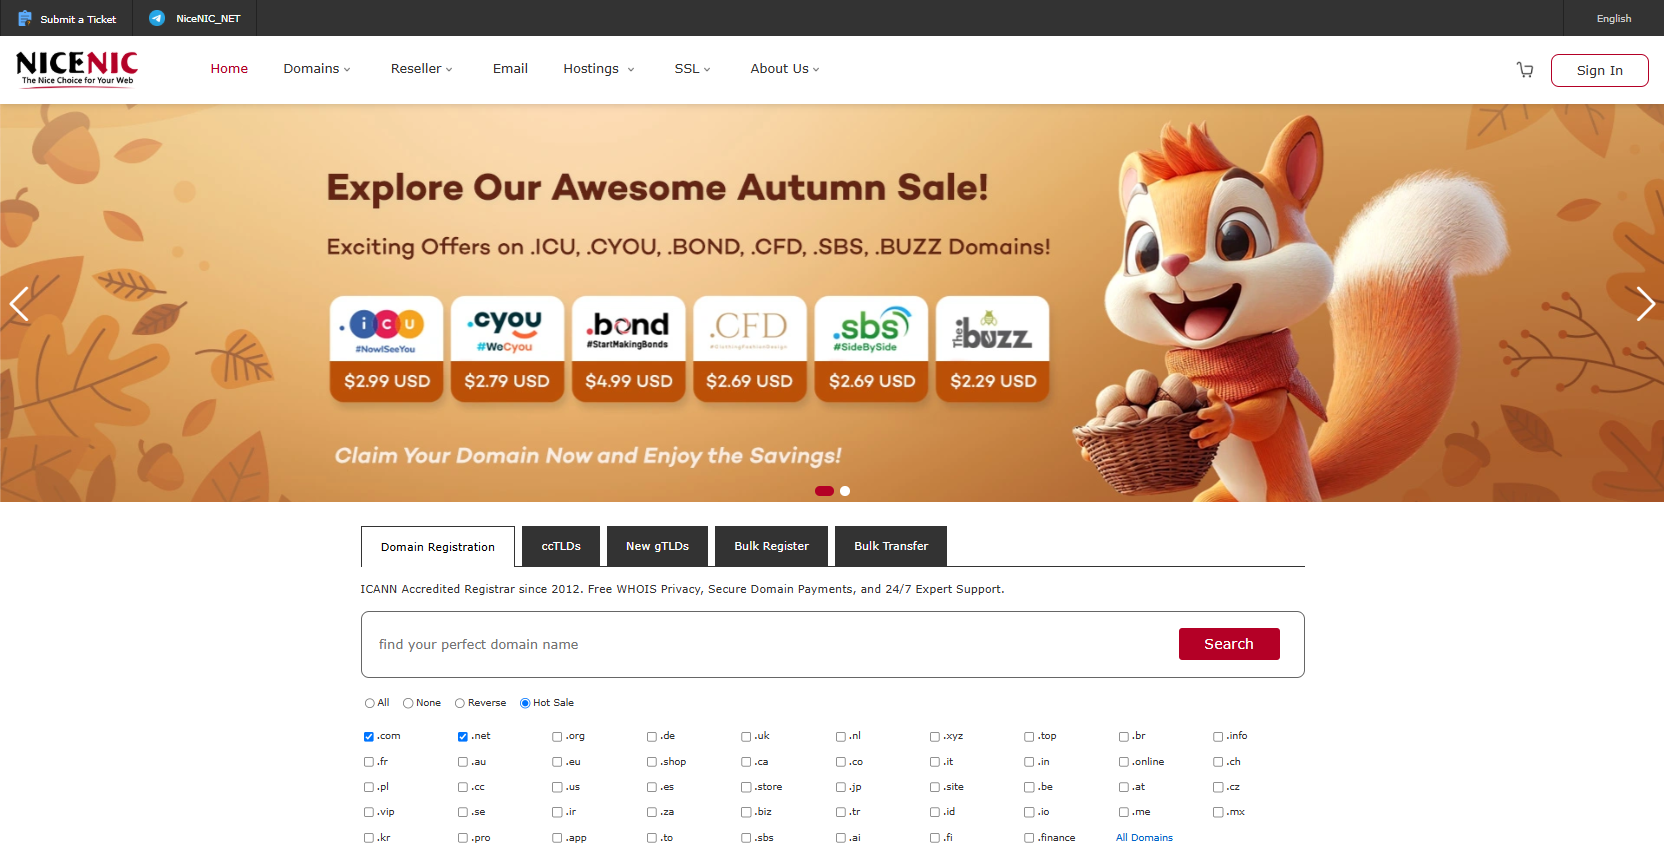Select the None radio button
Image resolution: width=1664 pixels, height=860 pixels.
(408, 703)
